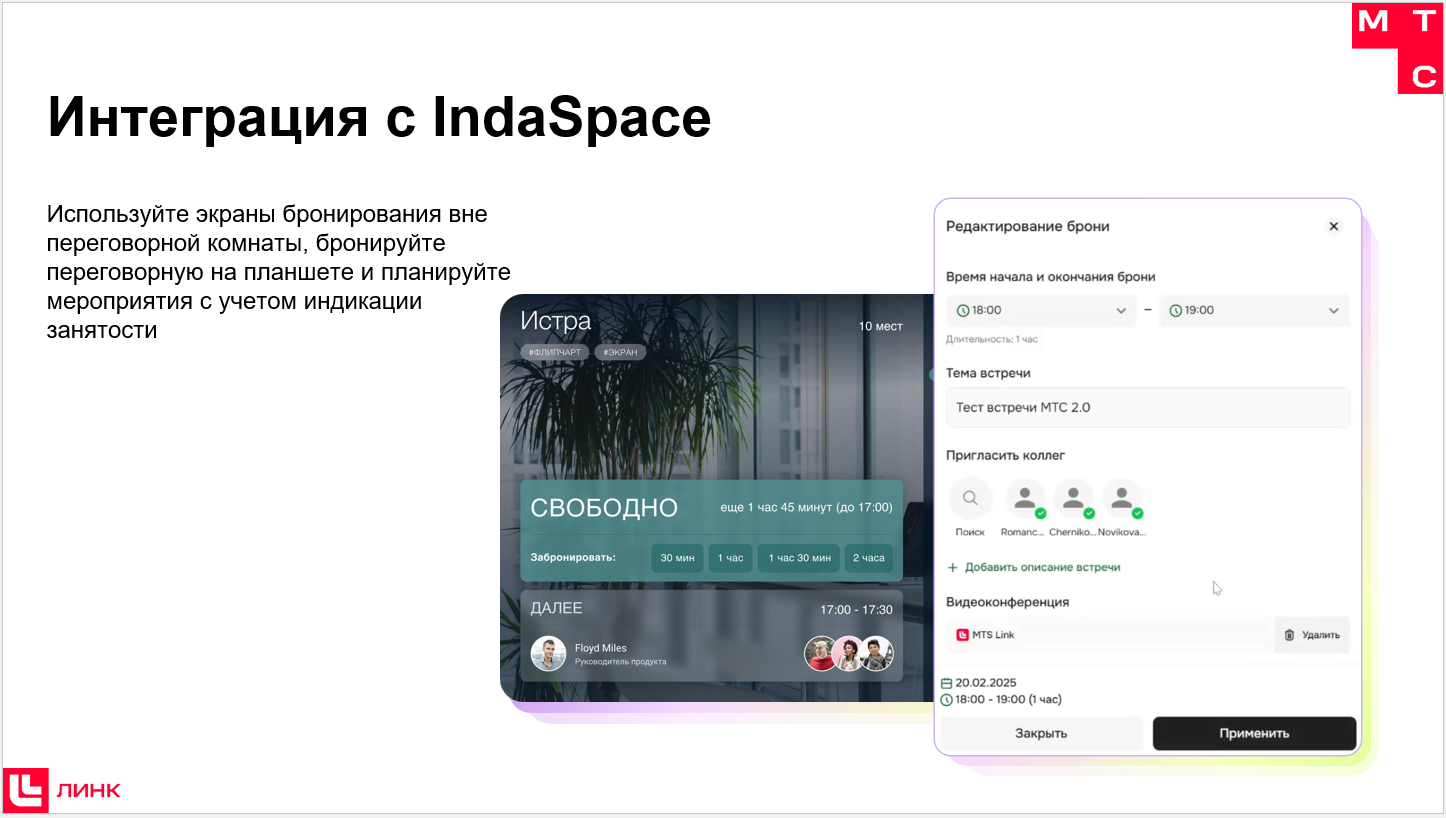
Task: Click the Руководитель продукта subtitle
Action: click(x=620, y=662)
